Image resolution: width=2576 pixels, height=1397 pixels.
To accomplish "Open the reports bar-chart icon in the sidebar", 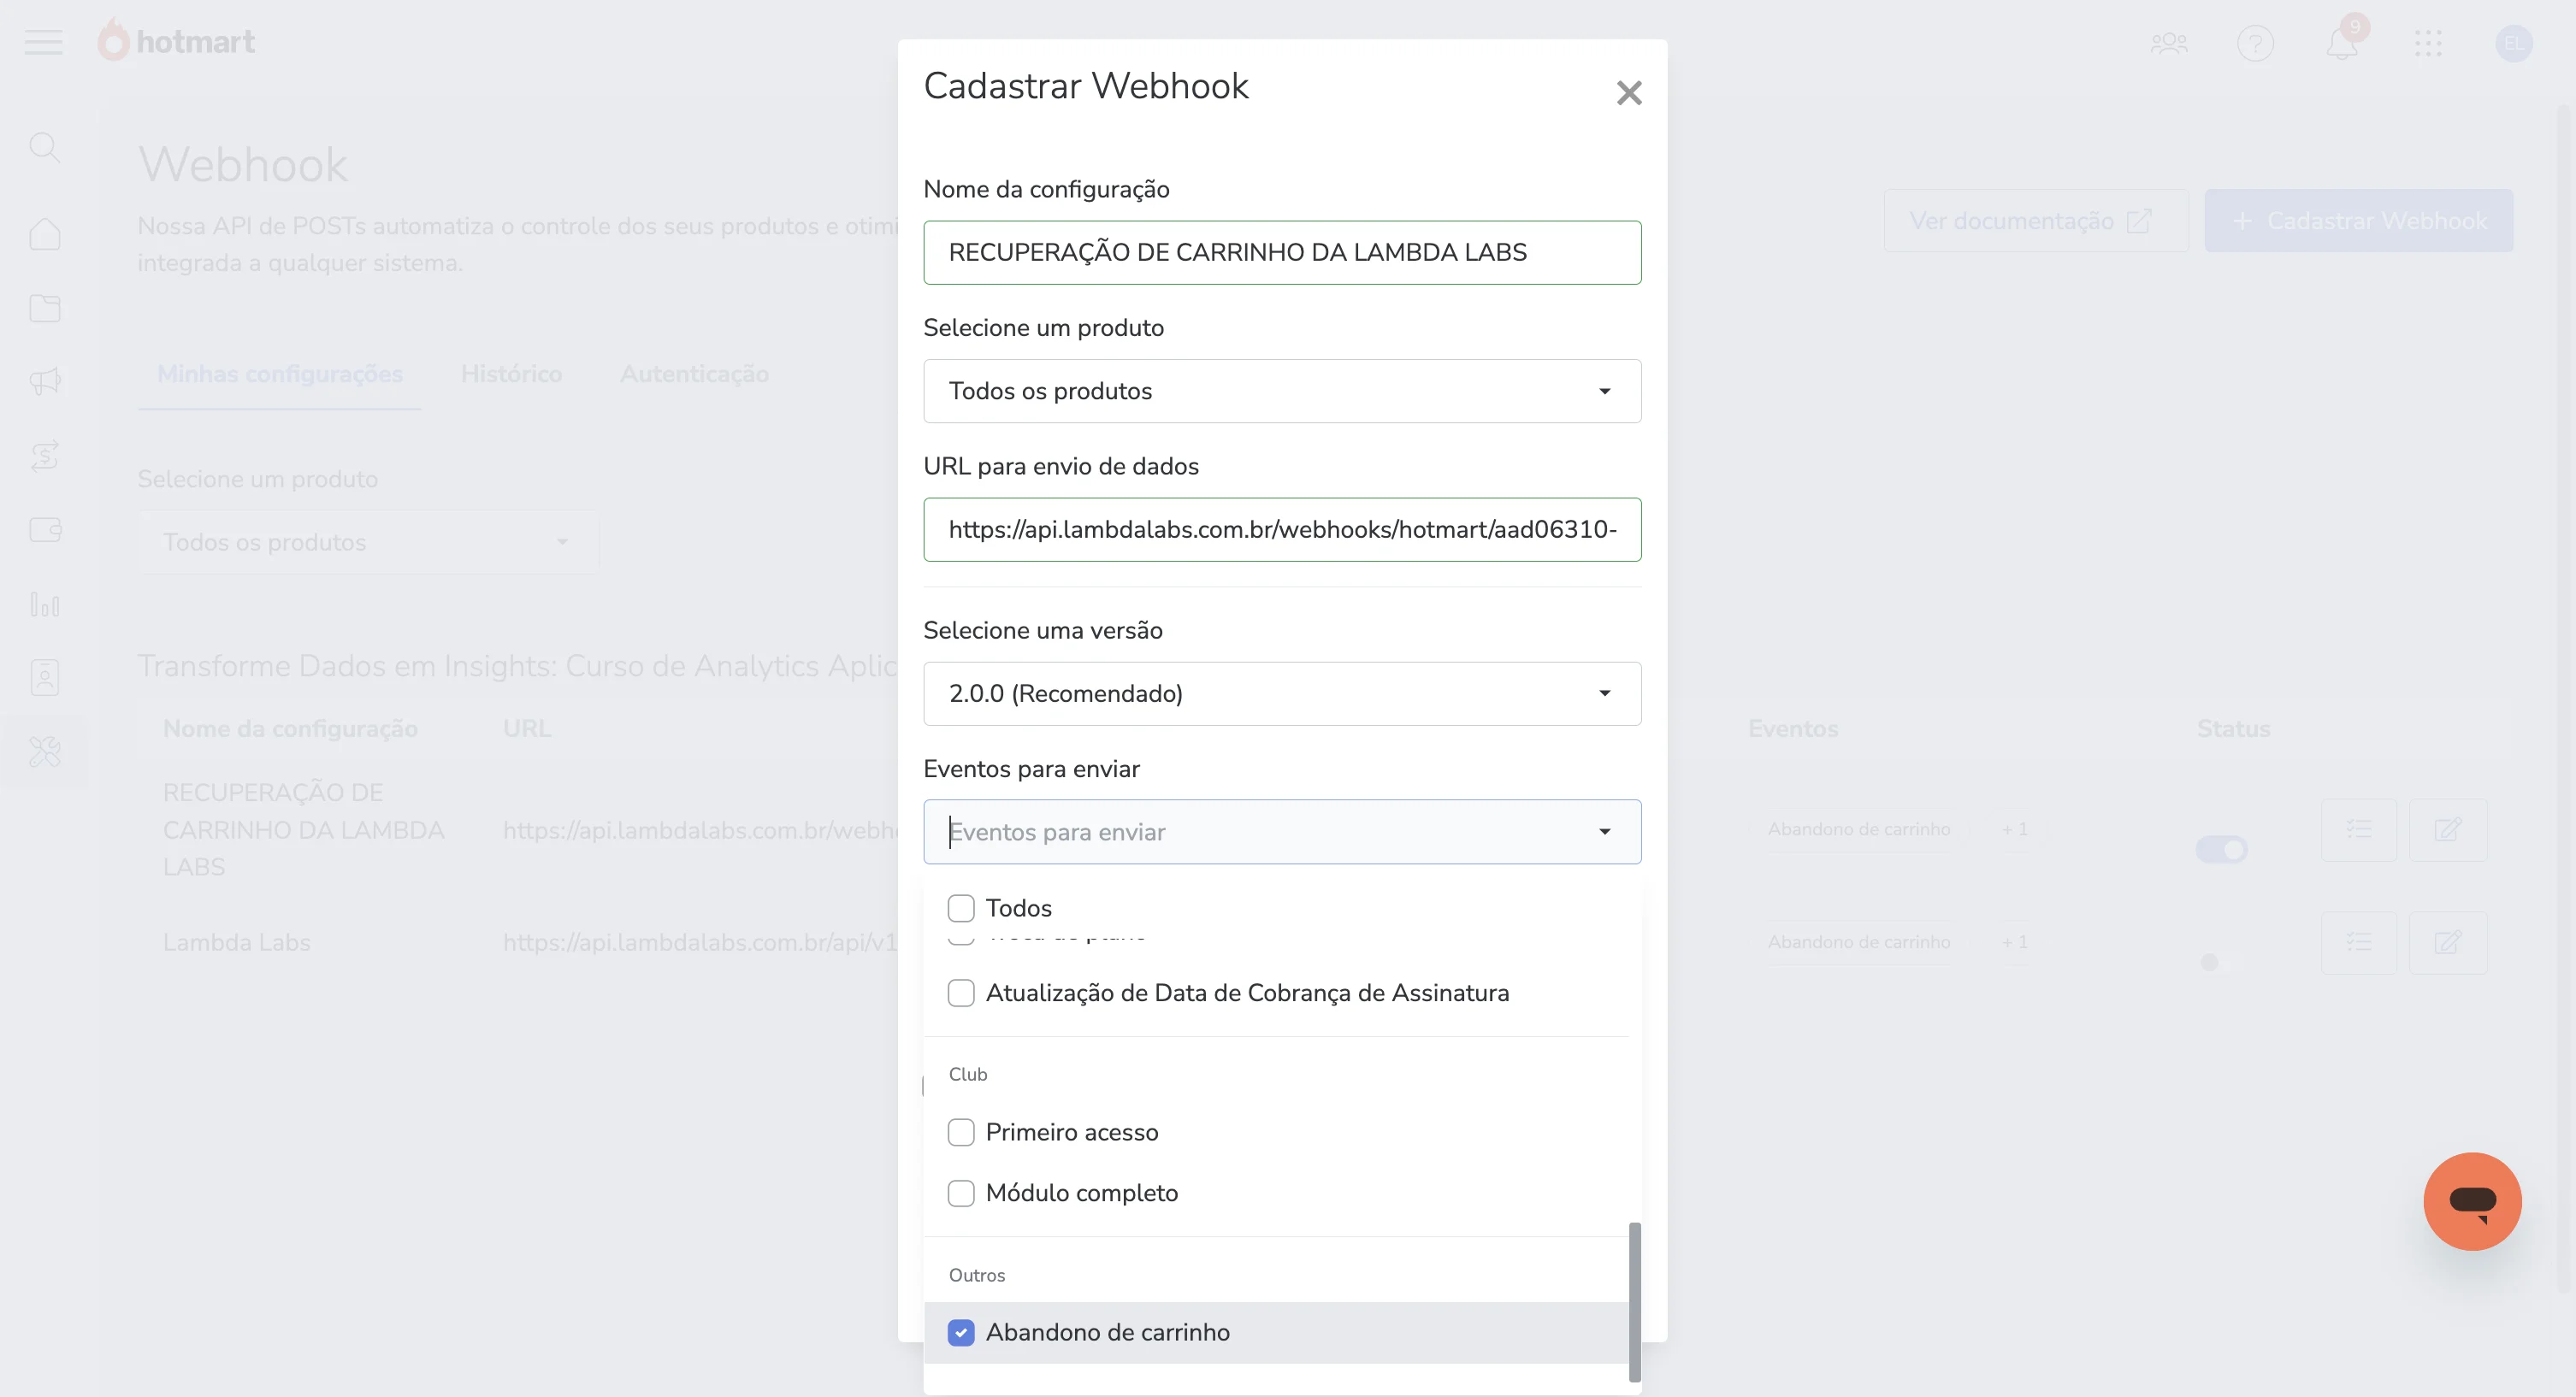I will tap(45, 604).
